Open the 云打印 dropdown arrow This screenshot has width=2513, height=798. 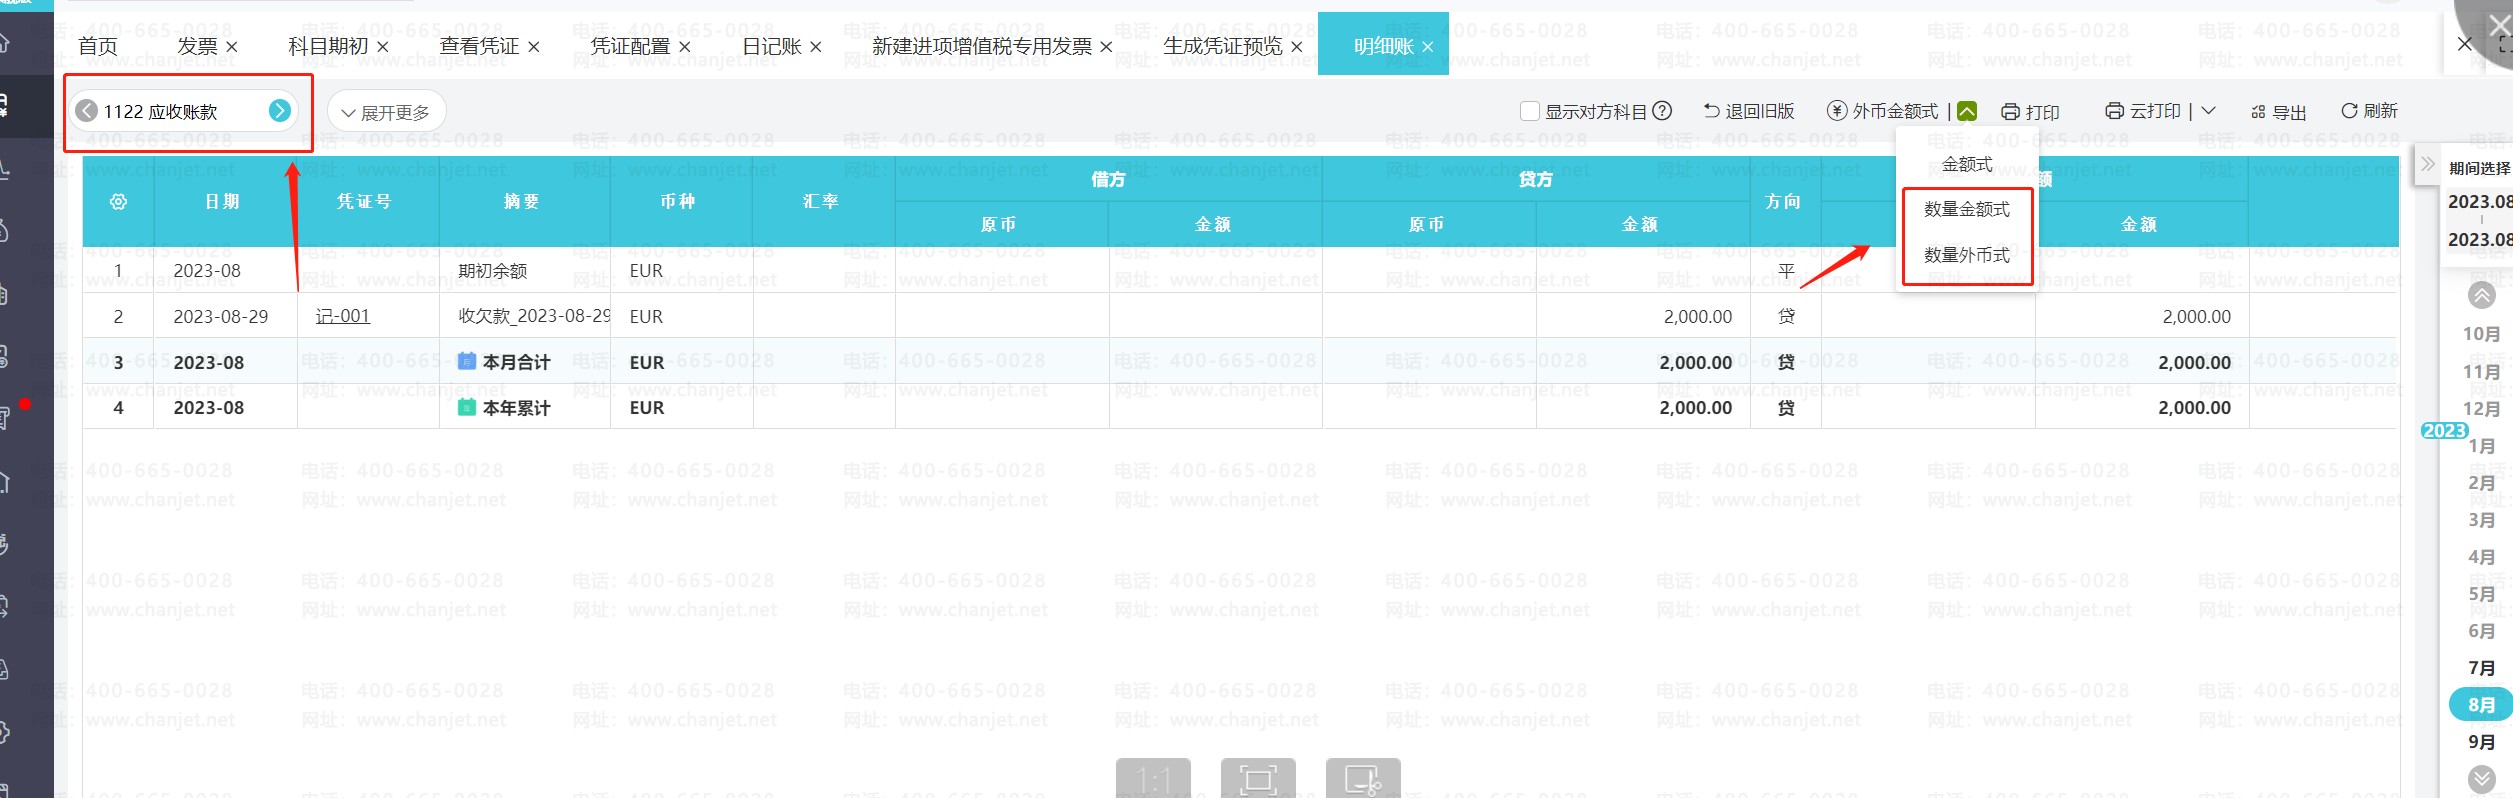pos(2209,111)
